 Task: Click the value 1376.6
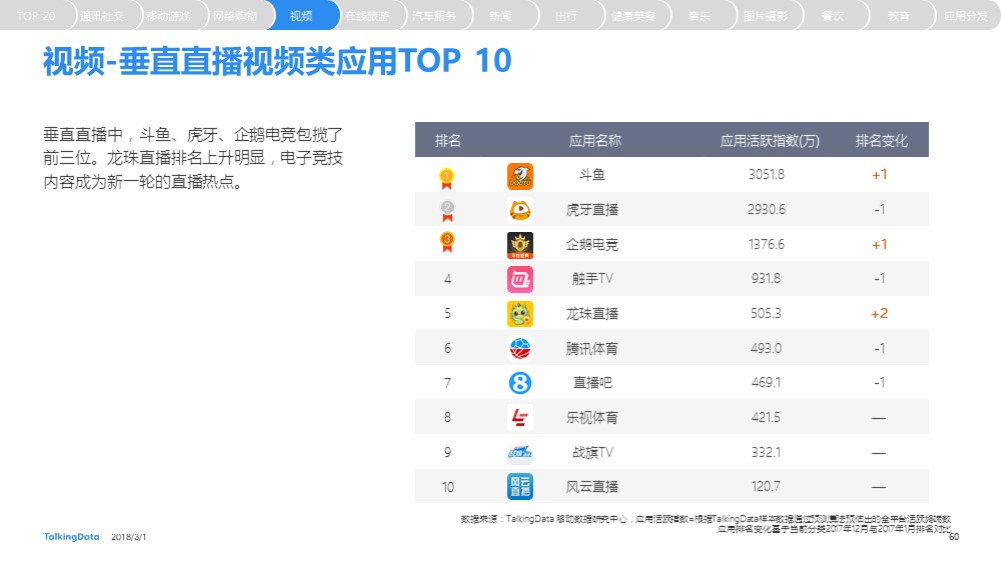pyautogui.click(x=766, y=244)
